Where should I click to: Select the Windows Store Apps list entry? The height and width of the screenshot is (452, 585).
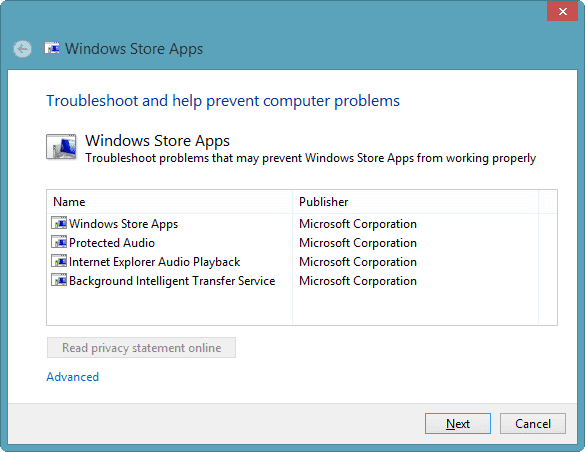[123, 224]
